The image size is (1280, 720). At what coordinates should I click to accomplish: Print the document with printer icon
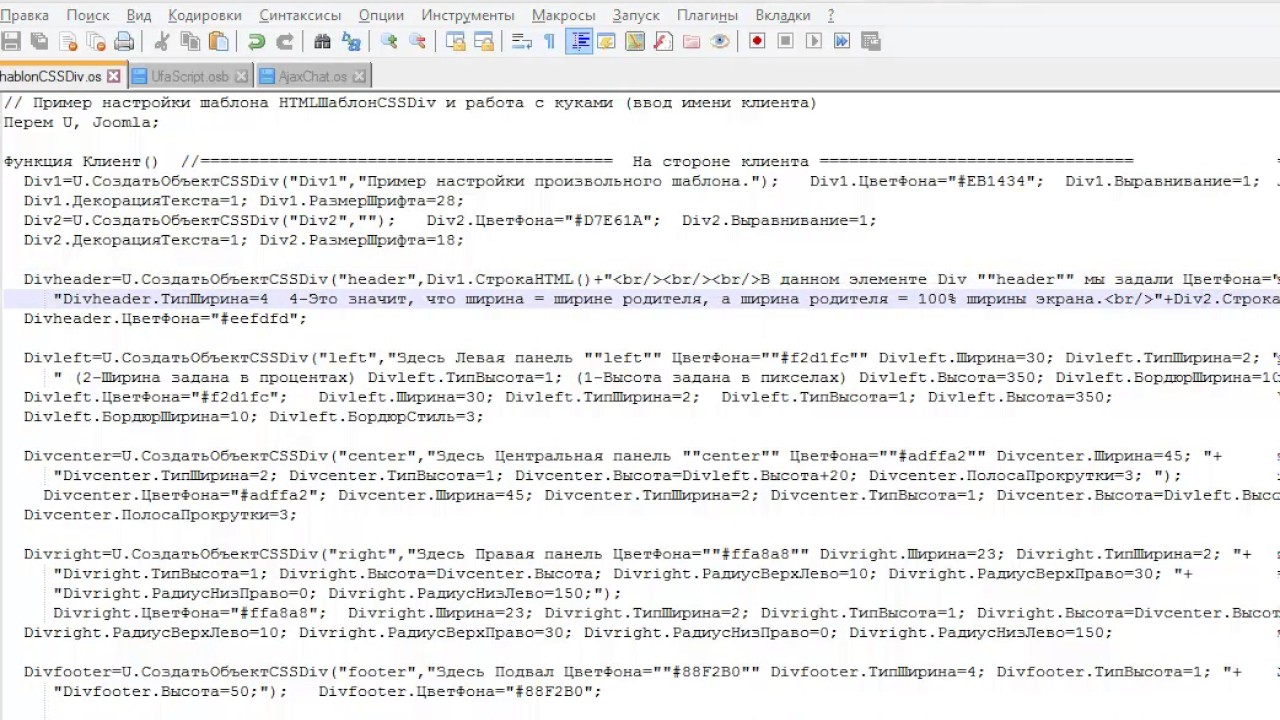124,41
